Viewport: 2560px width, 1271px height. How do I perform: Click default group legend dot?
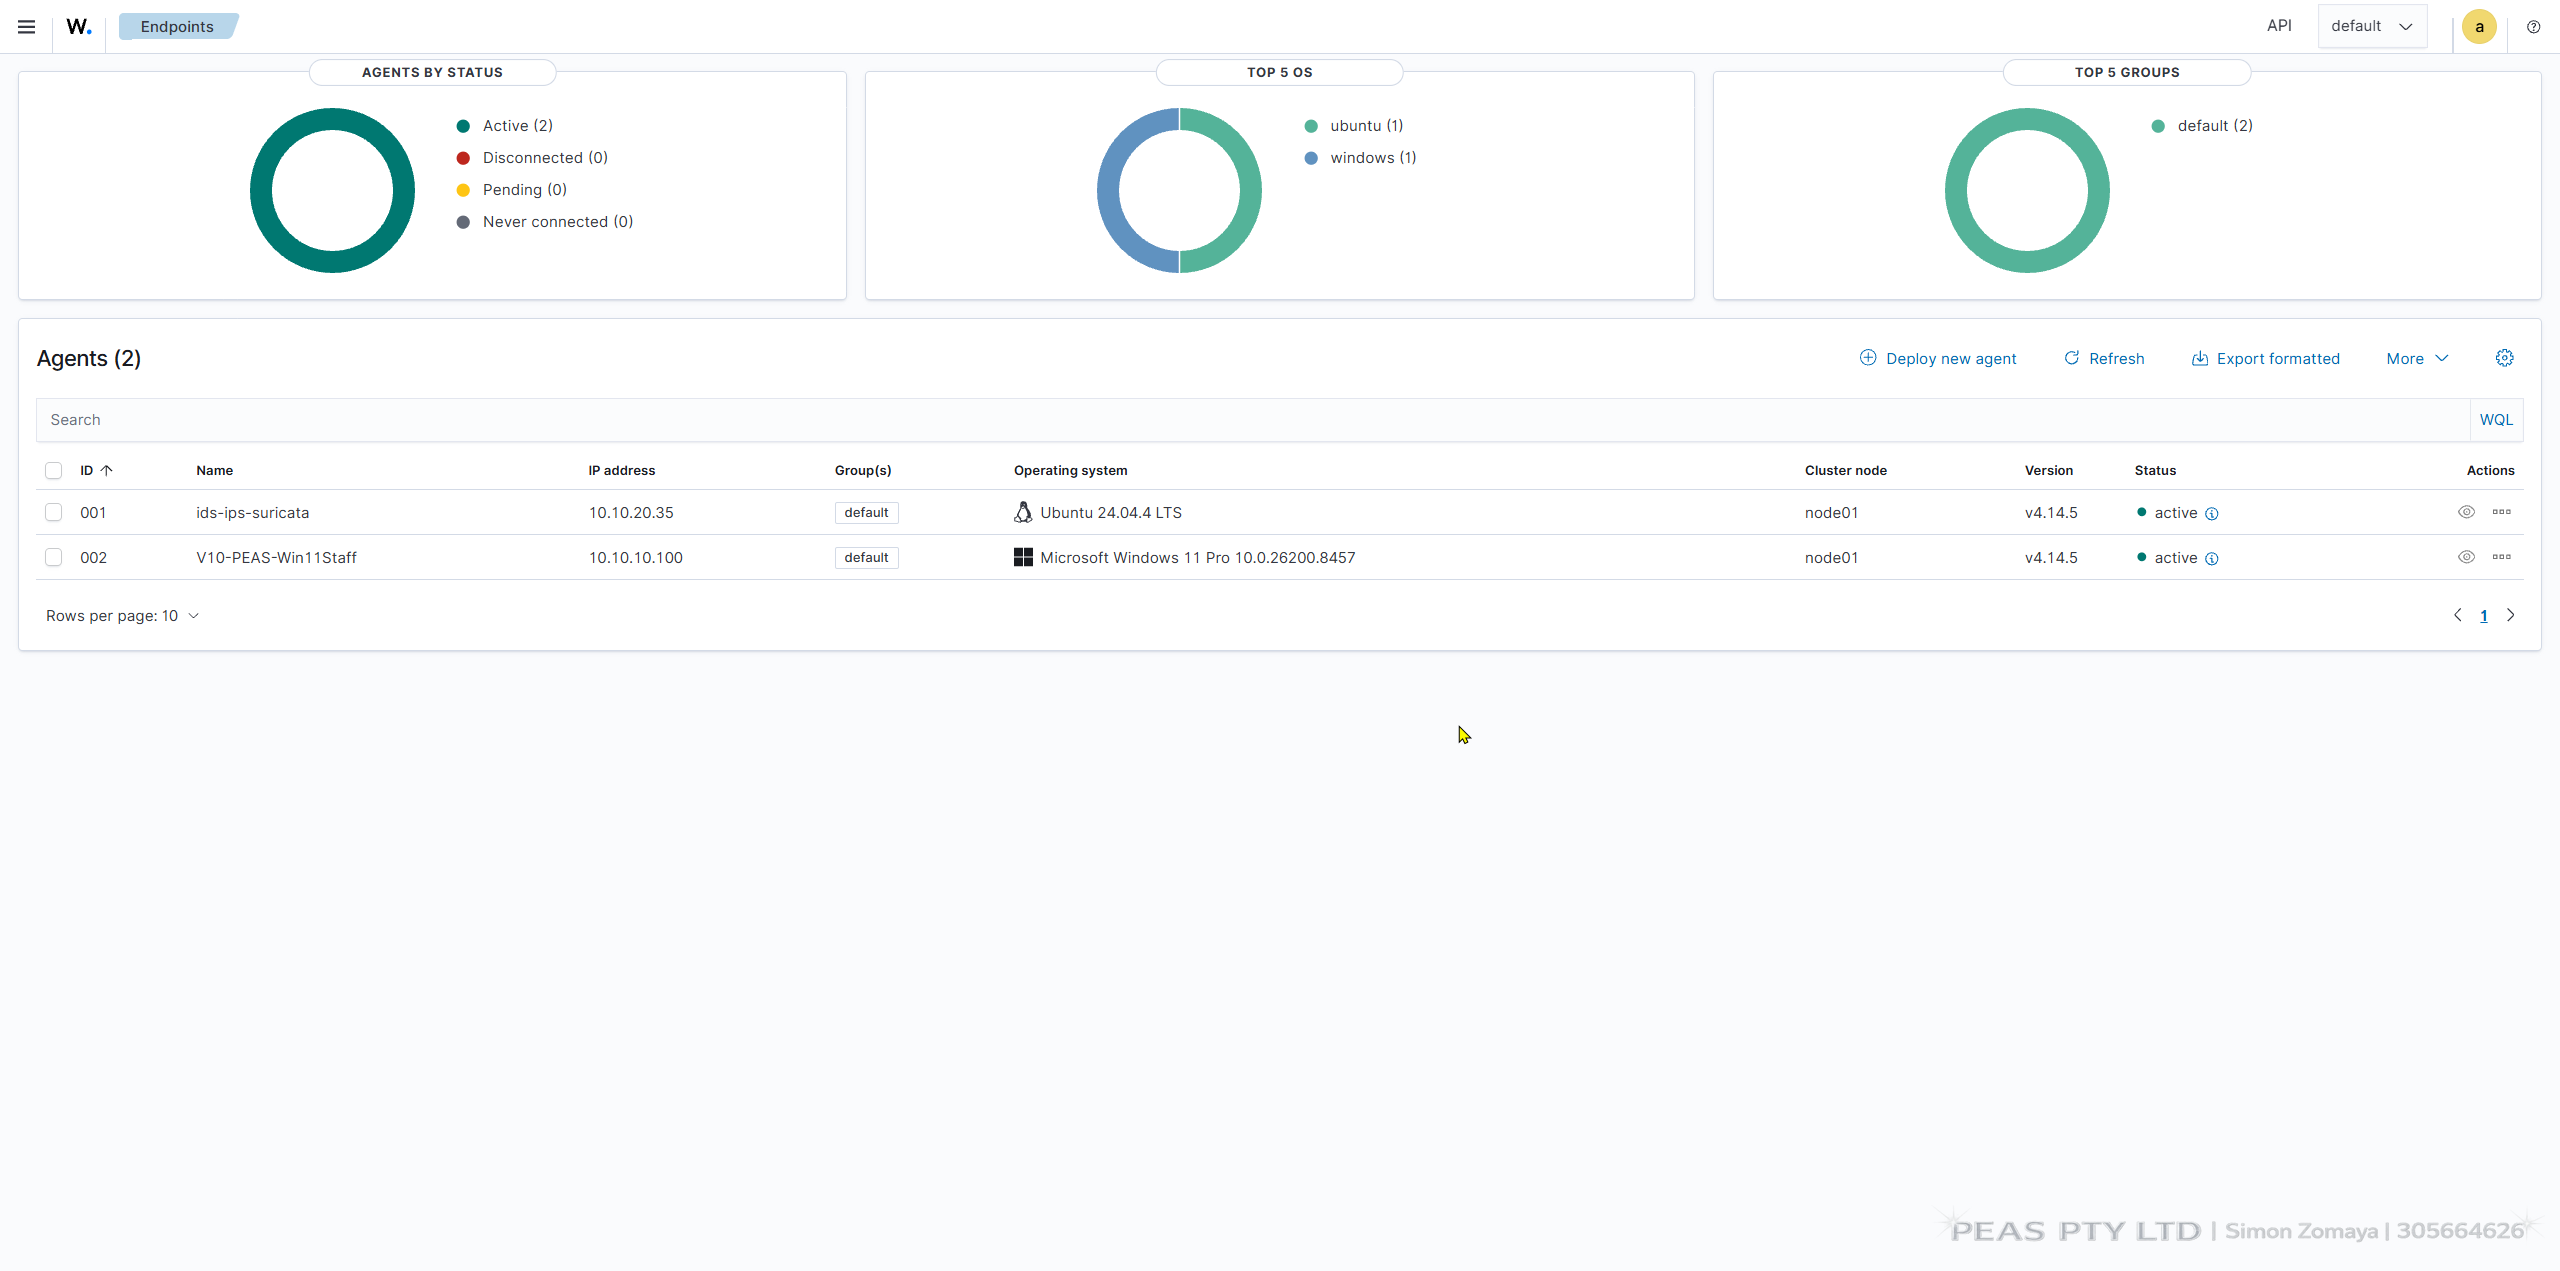click(2158, 126)
